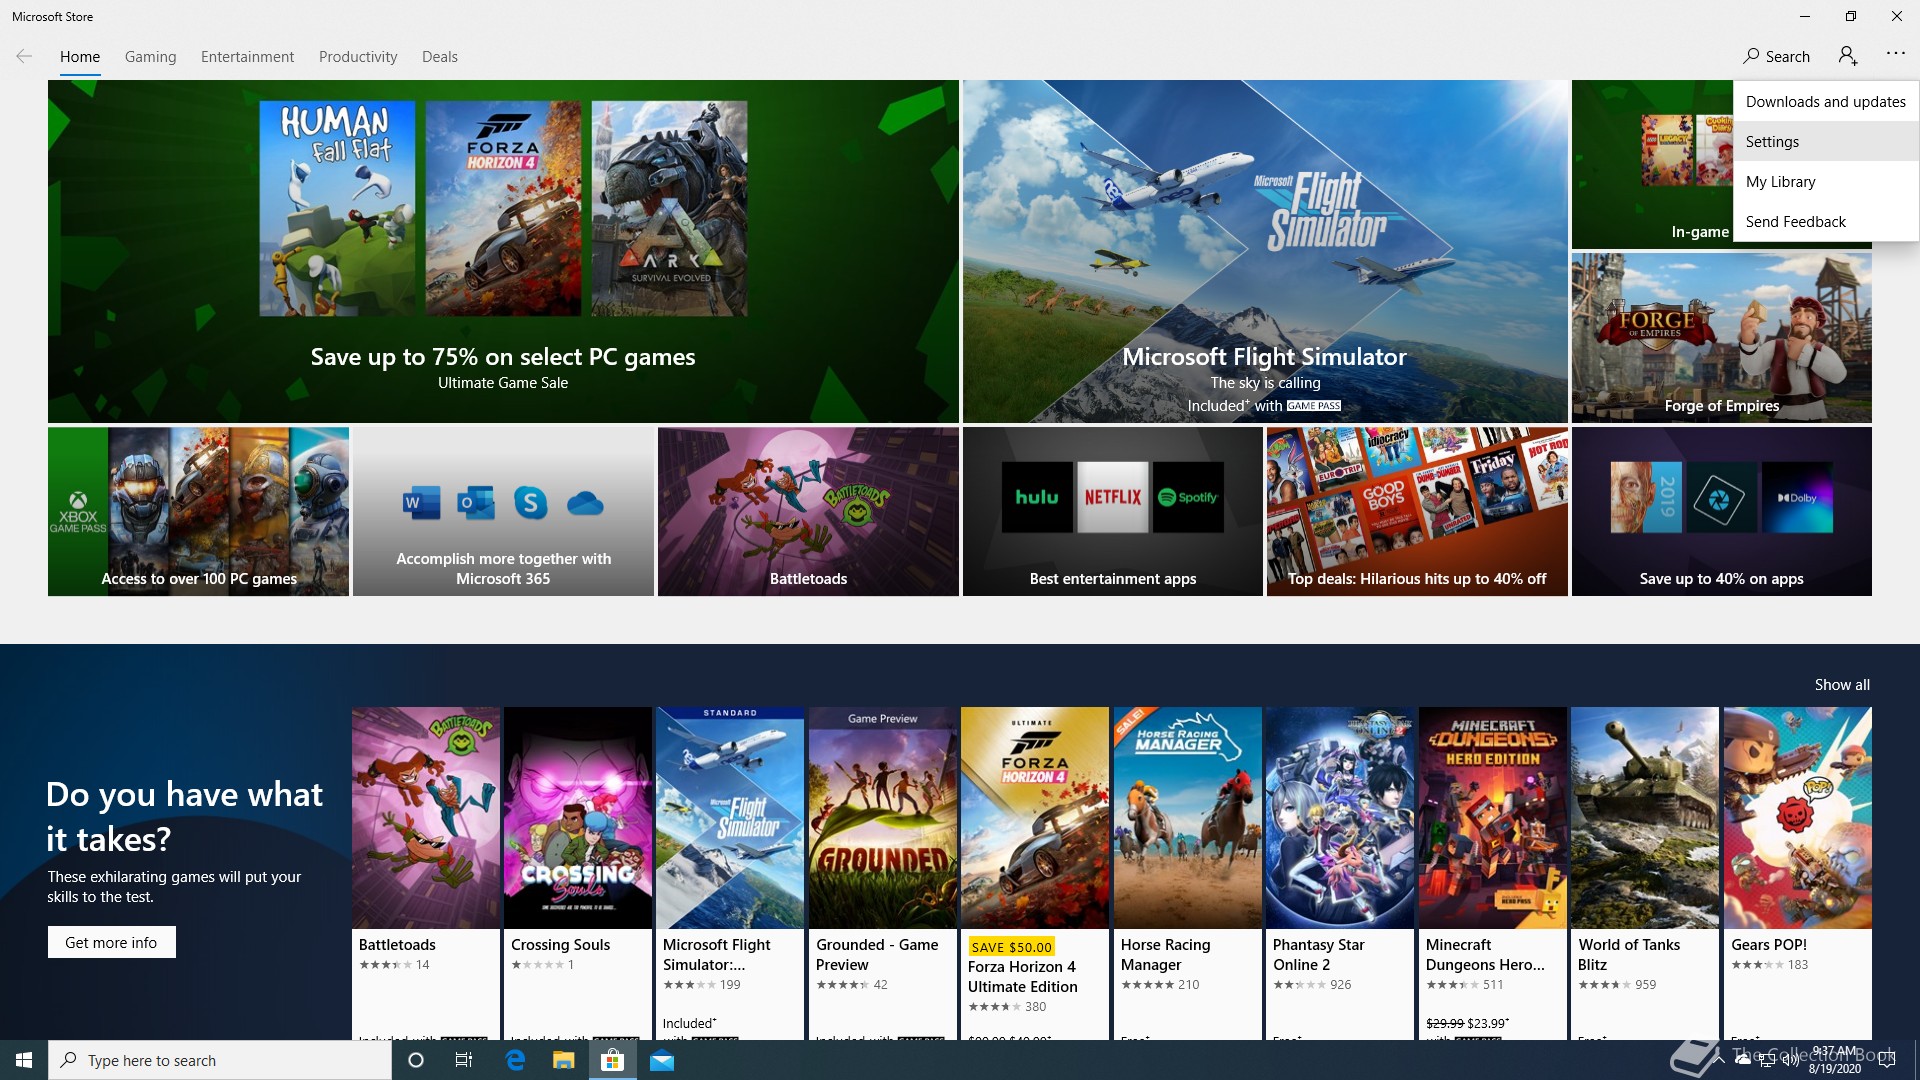The width and height of the screenshot is (1920, 1080).
Task: Open the Forge of Empires tile
Action: pos(1721,338)
